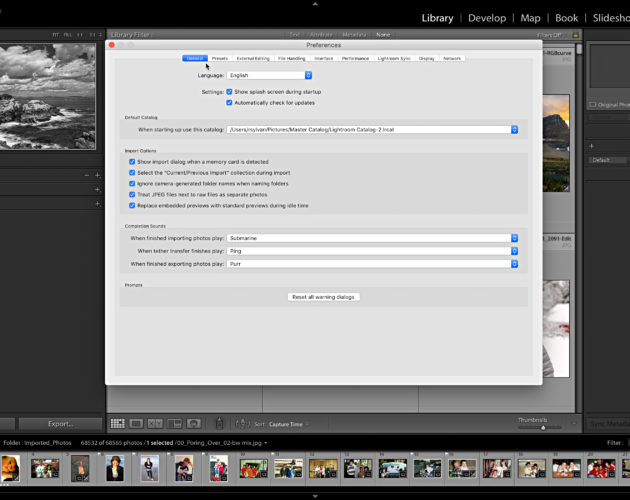Switch to the Presets tab
This screenshot has width=630, height=500.
(x=220, y=58)
